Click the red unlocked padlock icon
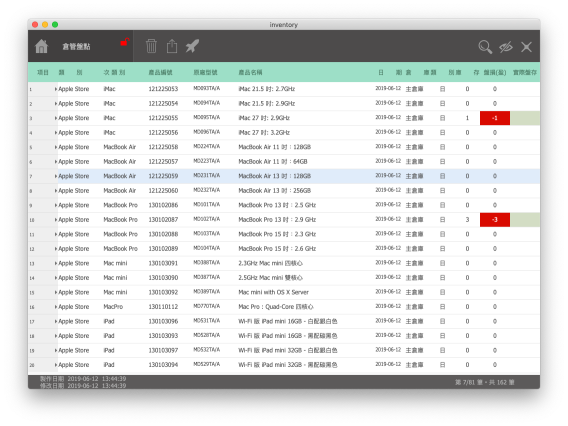The image size is (568, 426). 125,42
